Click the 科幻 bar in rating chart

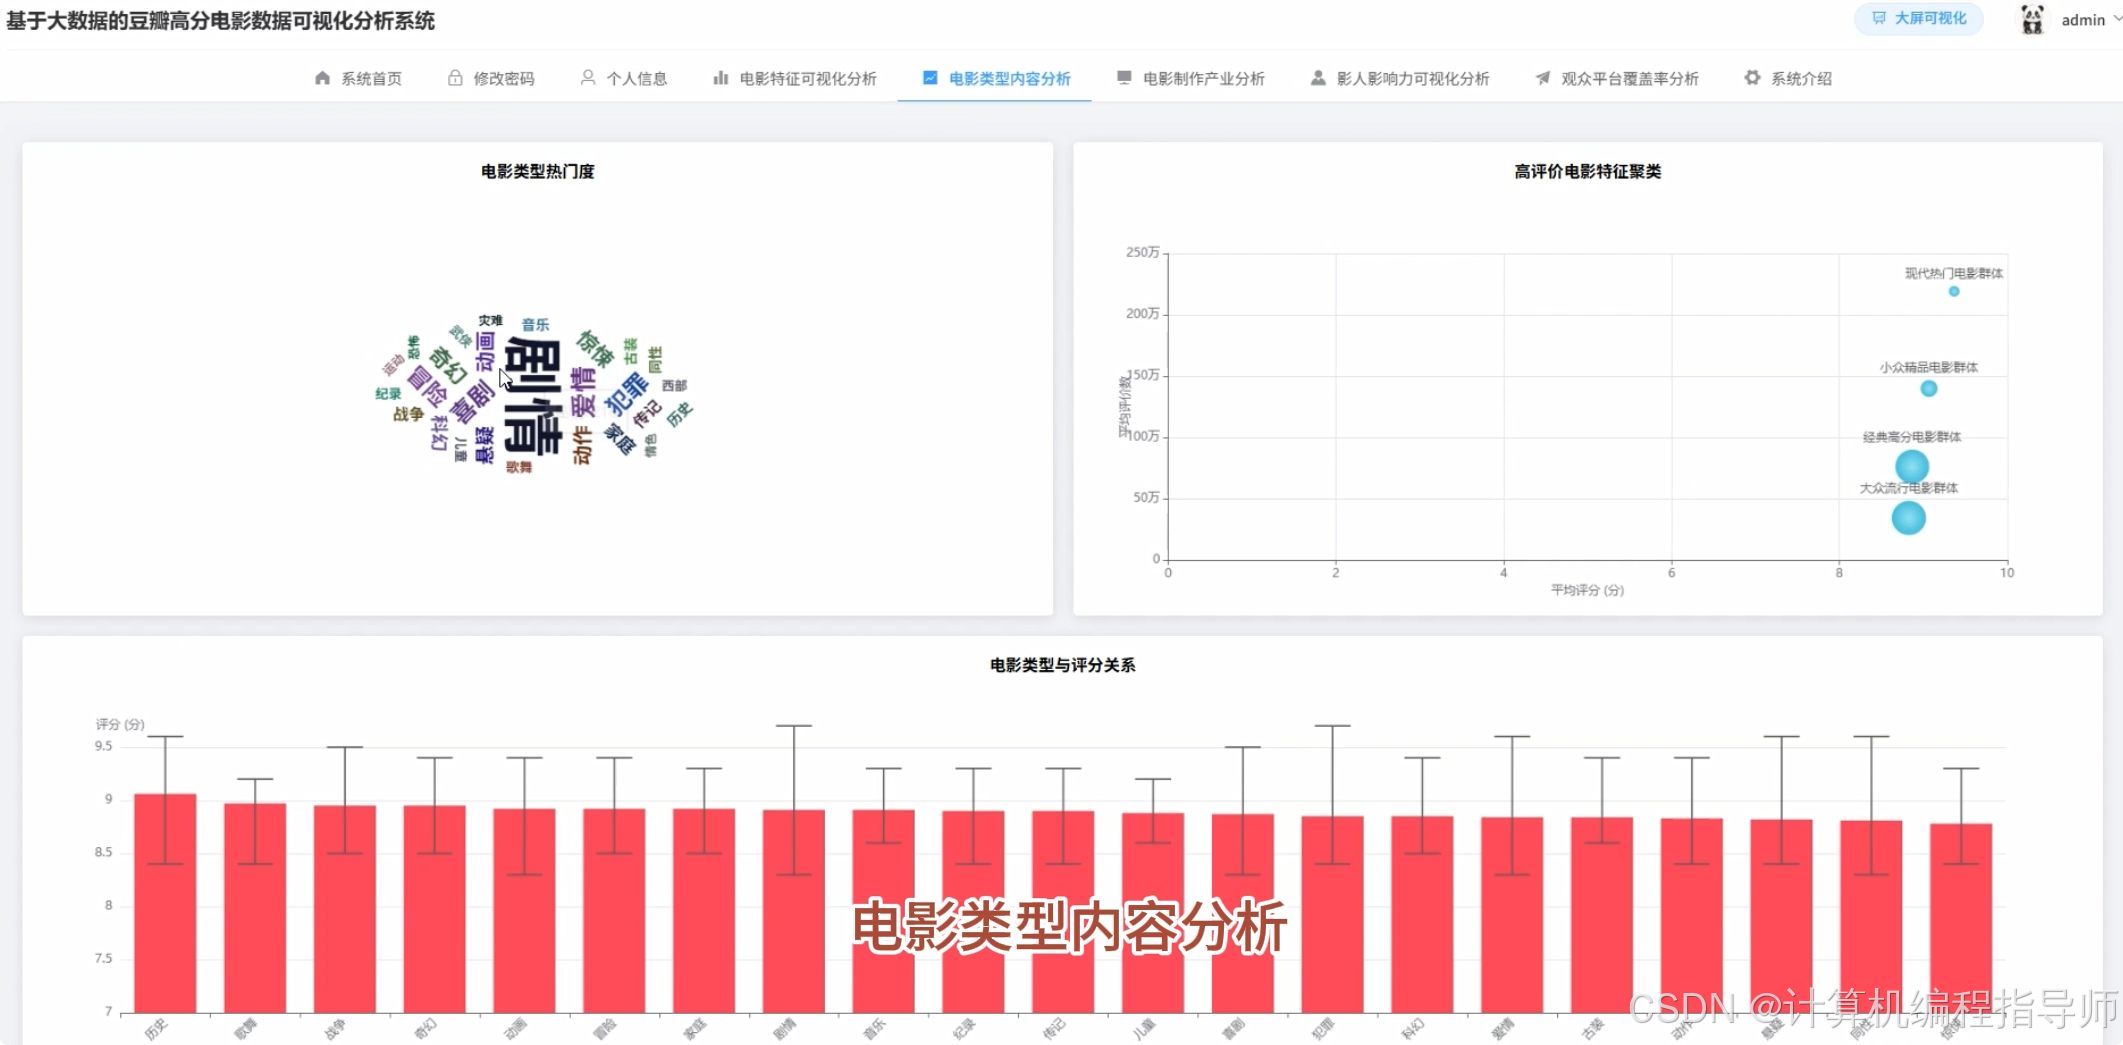tap(1422, 914)
